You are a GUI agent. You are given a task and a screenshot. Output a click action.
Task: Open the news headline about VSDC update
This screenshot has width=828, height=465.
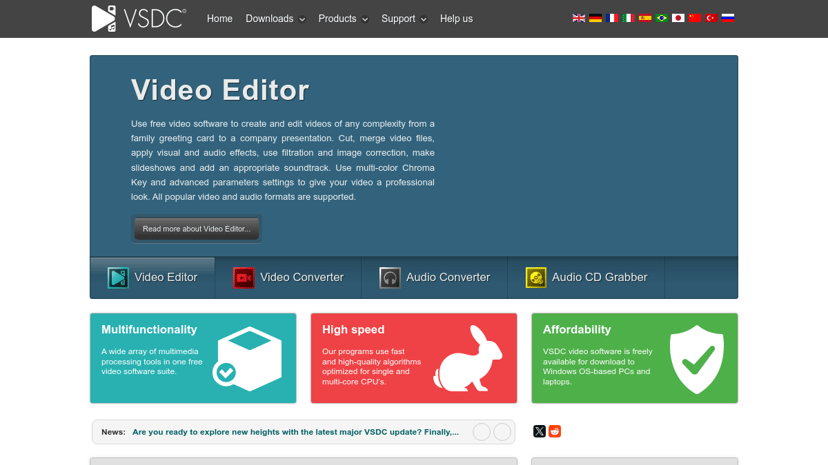click(x=295, y=432)
